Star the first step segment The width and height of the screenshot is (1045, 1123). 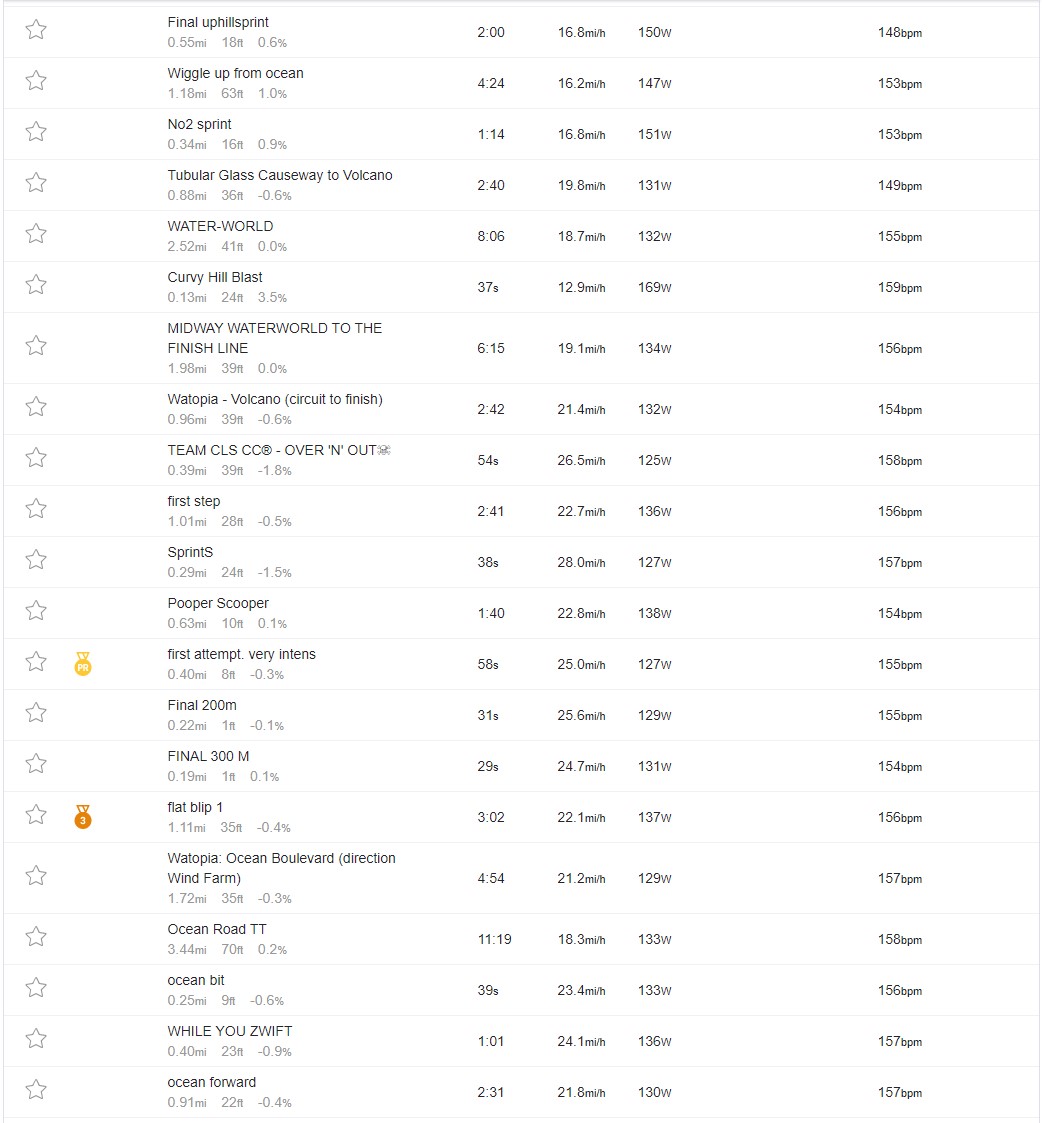[x=36, y=509]
